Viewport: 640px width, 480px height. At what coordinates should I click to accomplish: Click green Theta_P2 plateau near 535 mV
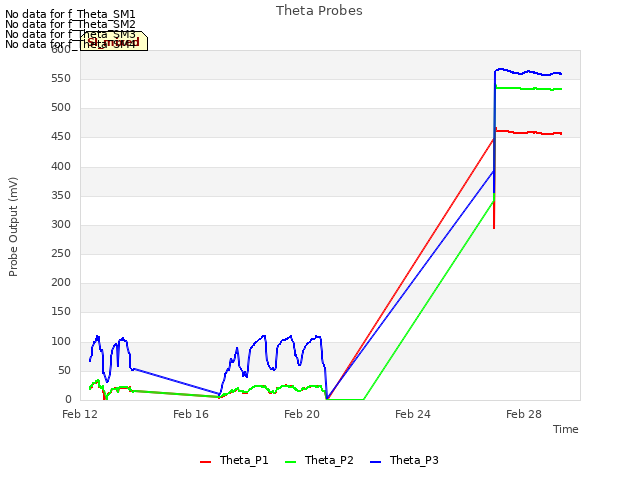click(x=529, y=89)
